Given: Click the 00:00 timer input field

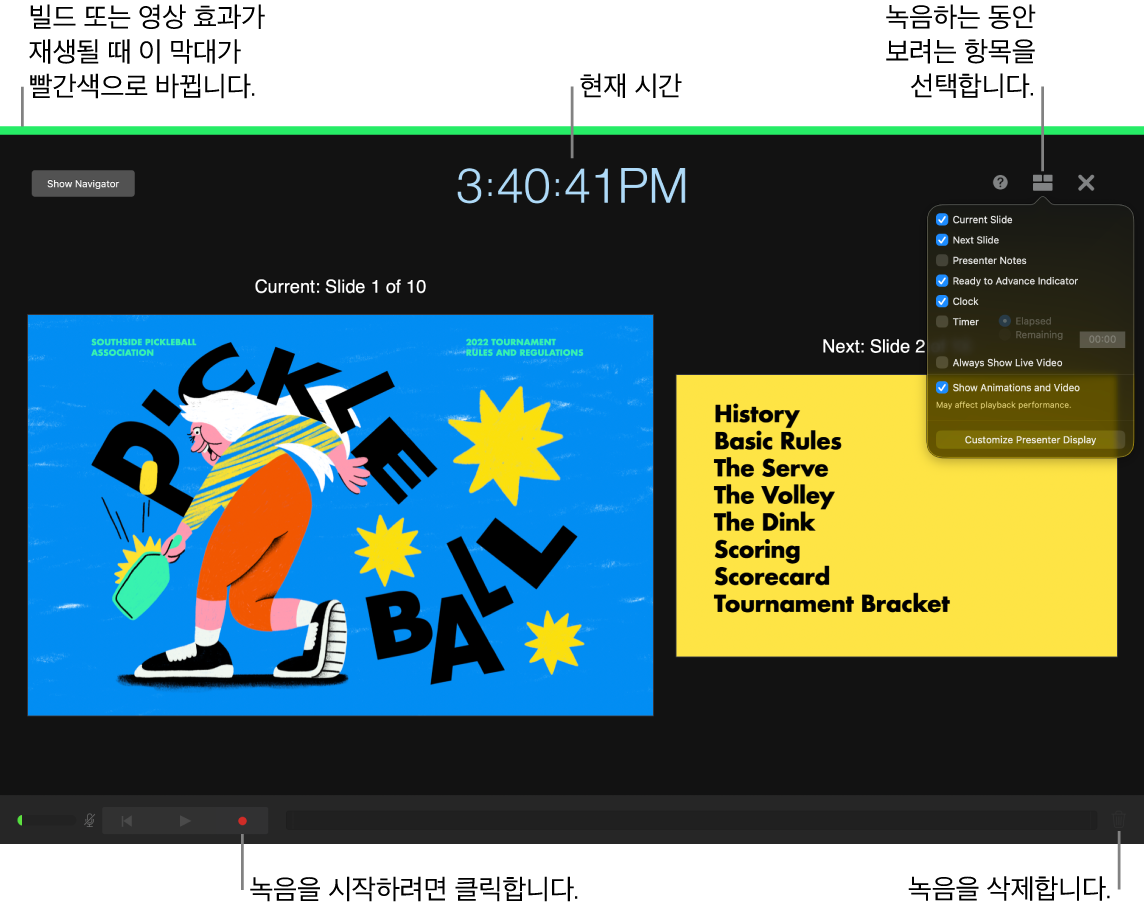Looking at the screenshot, I should point(1102,339).
